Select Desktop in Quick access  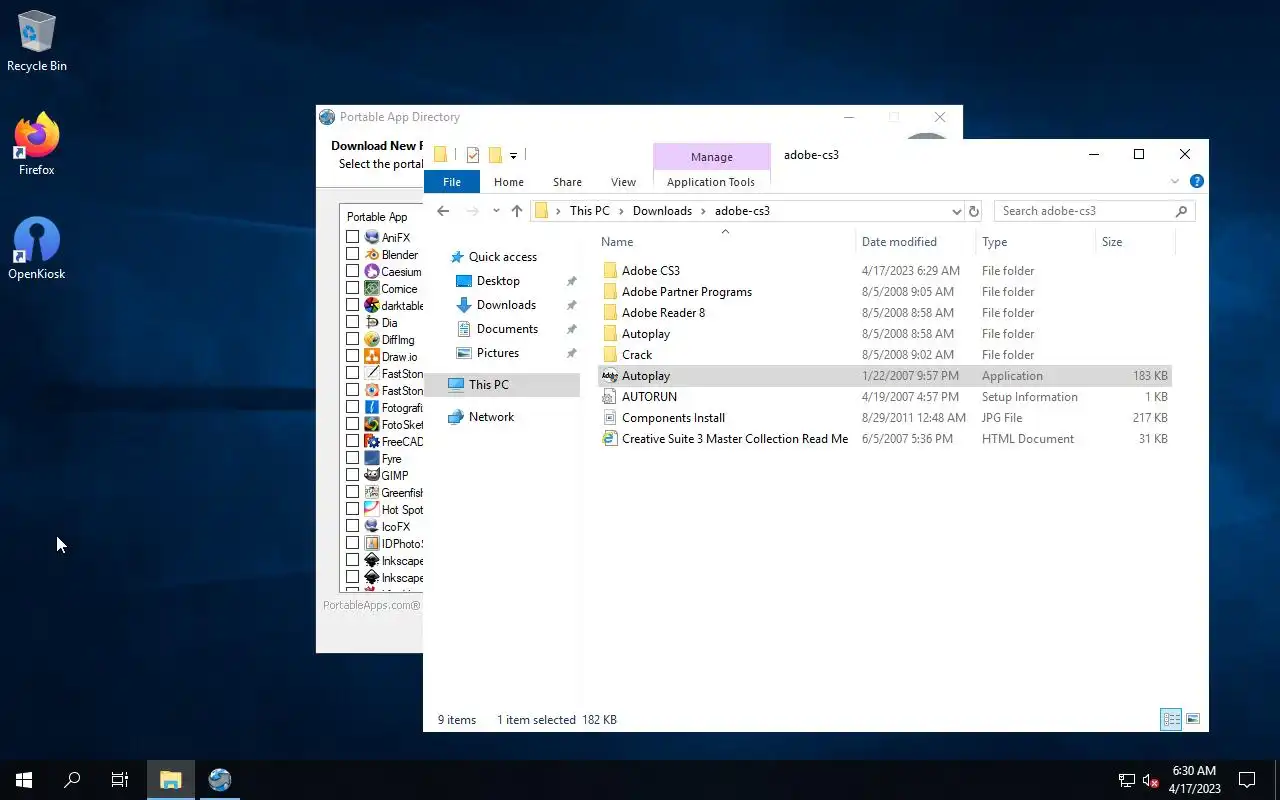pyautogui.click(x=498, y=281)
